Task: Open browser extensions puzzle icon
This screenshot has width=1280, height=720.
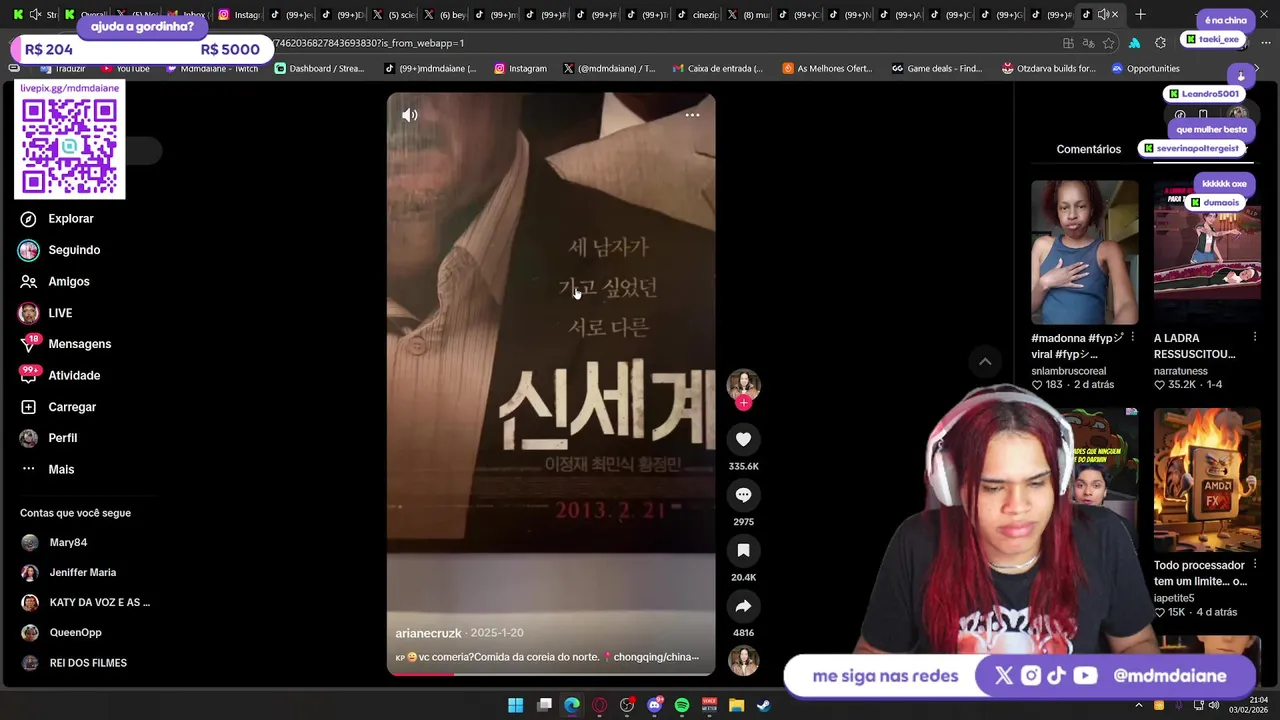Action: pos(1160,43)
